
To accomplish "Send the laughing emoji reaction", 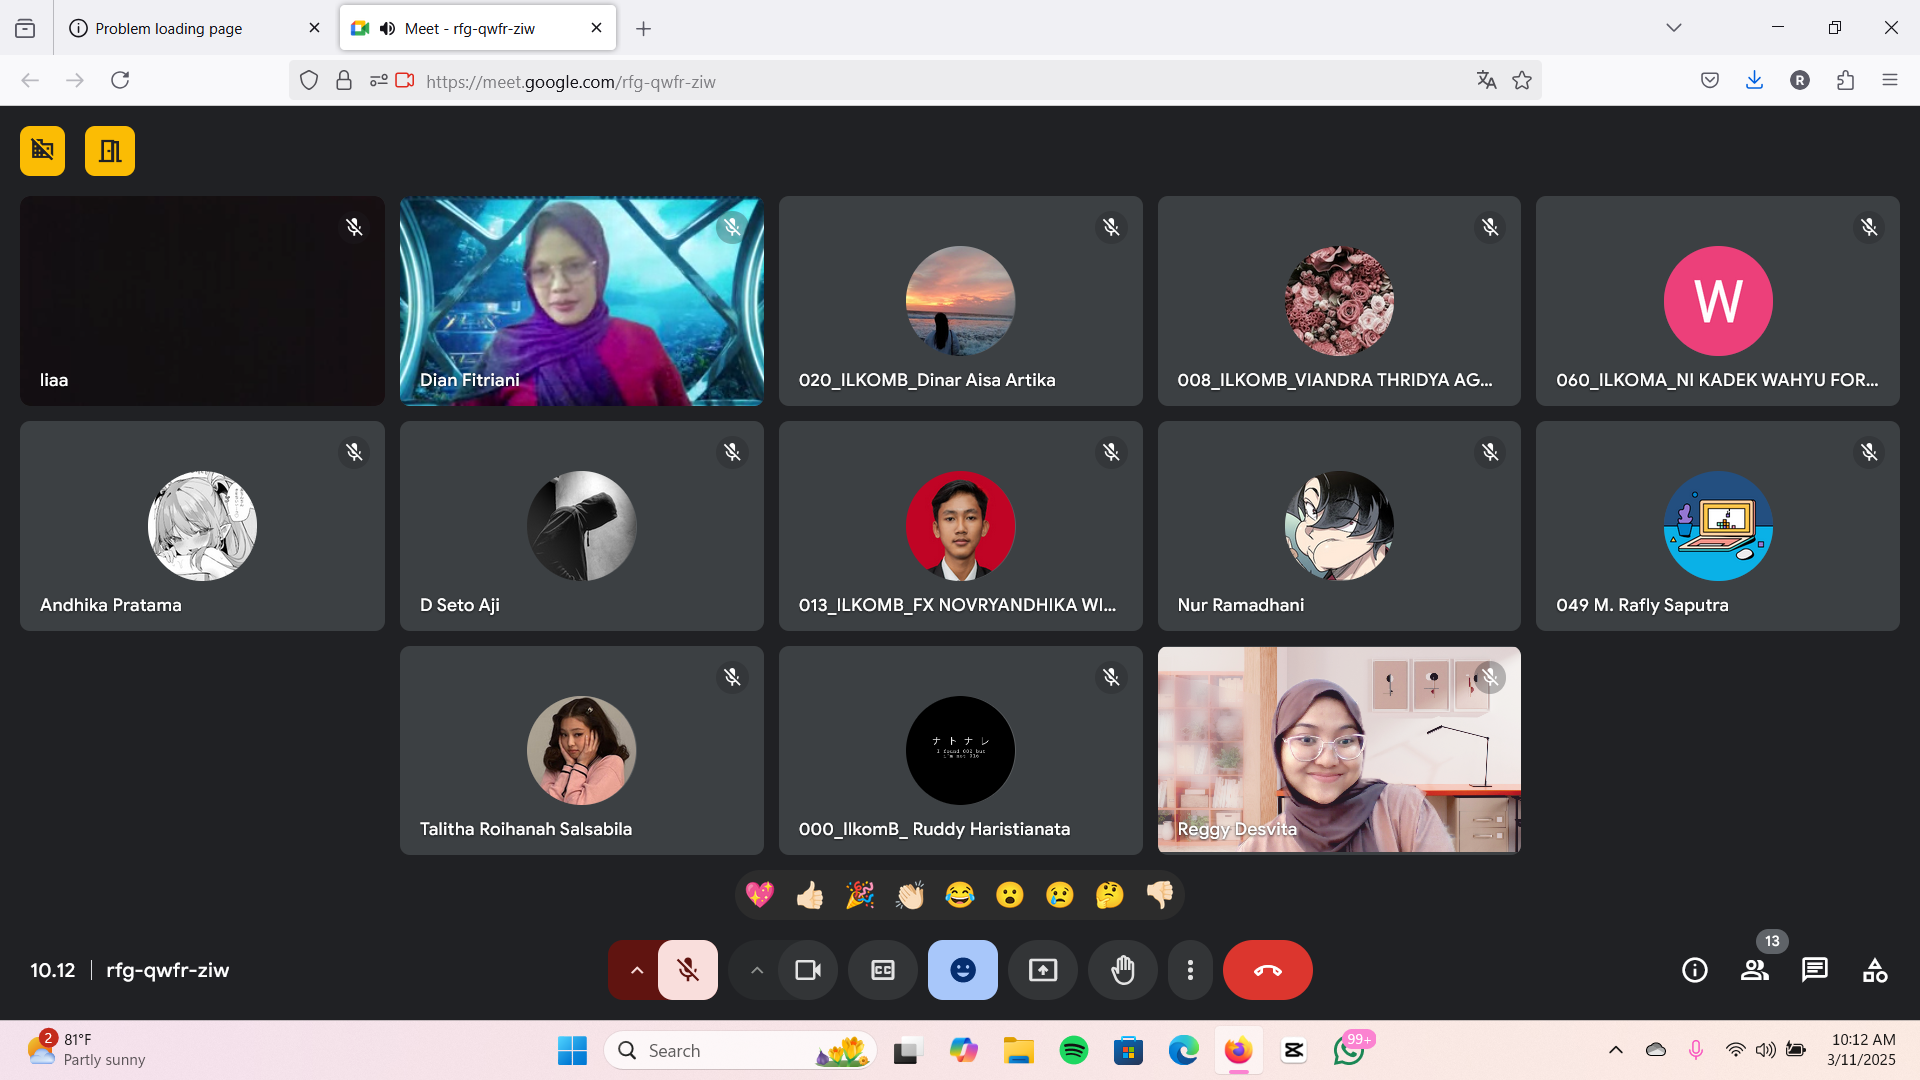I will pos(960,895).
